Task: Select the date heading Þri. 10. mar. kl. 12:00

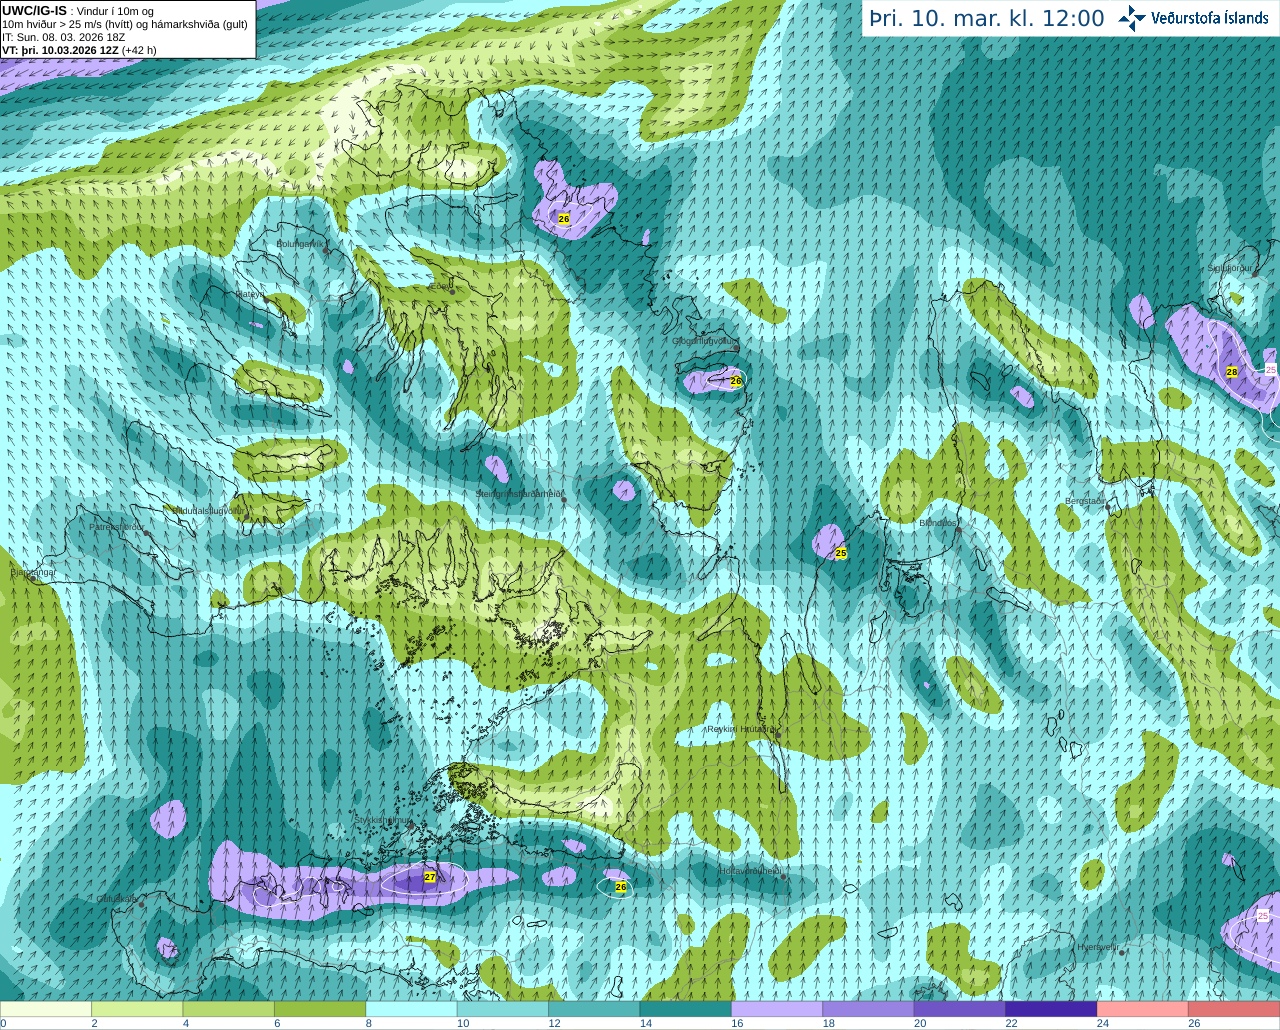Action: [987, 19]
